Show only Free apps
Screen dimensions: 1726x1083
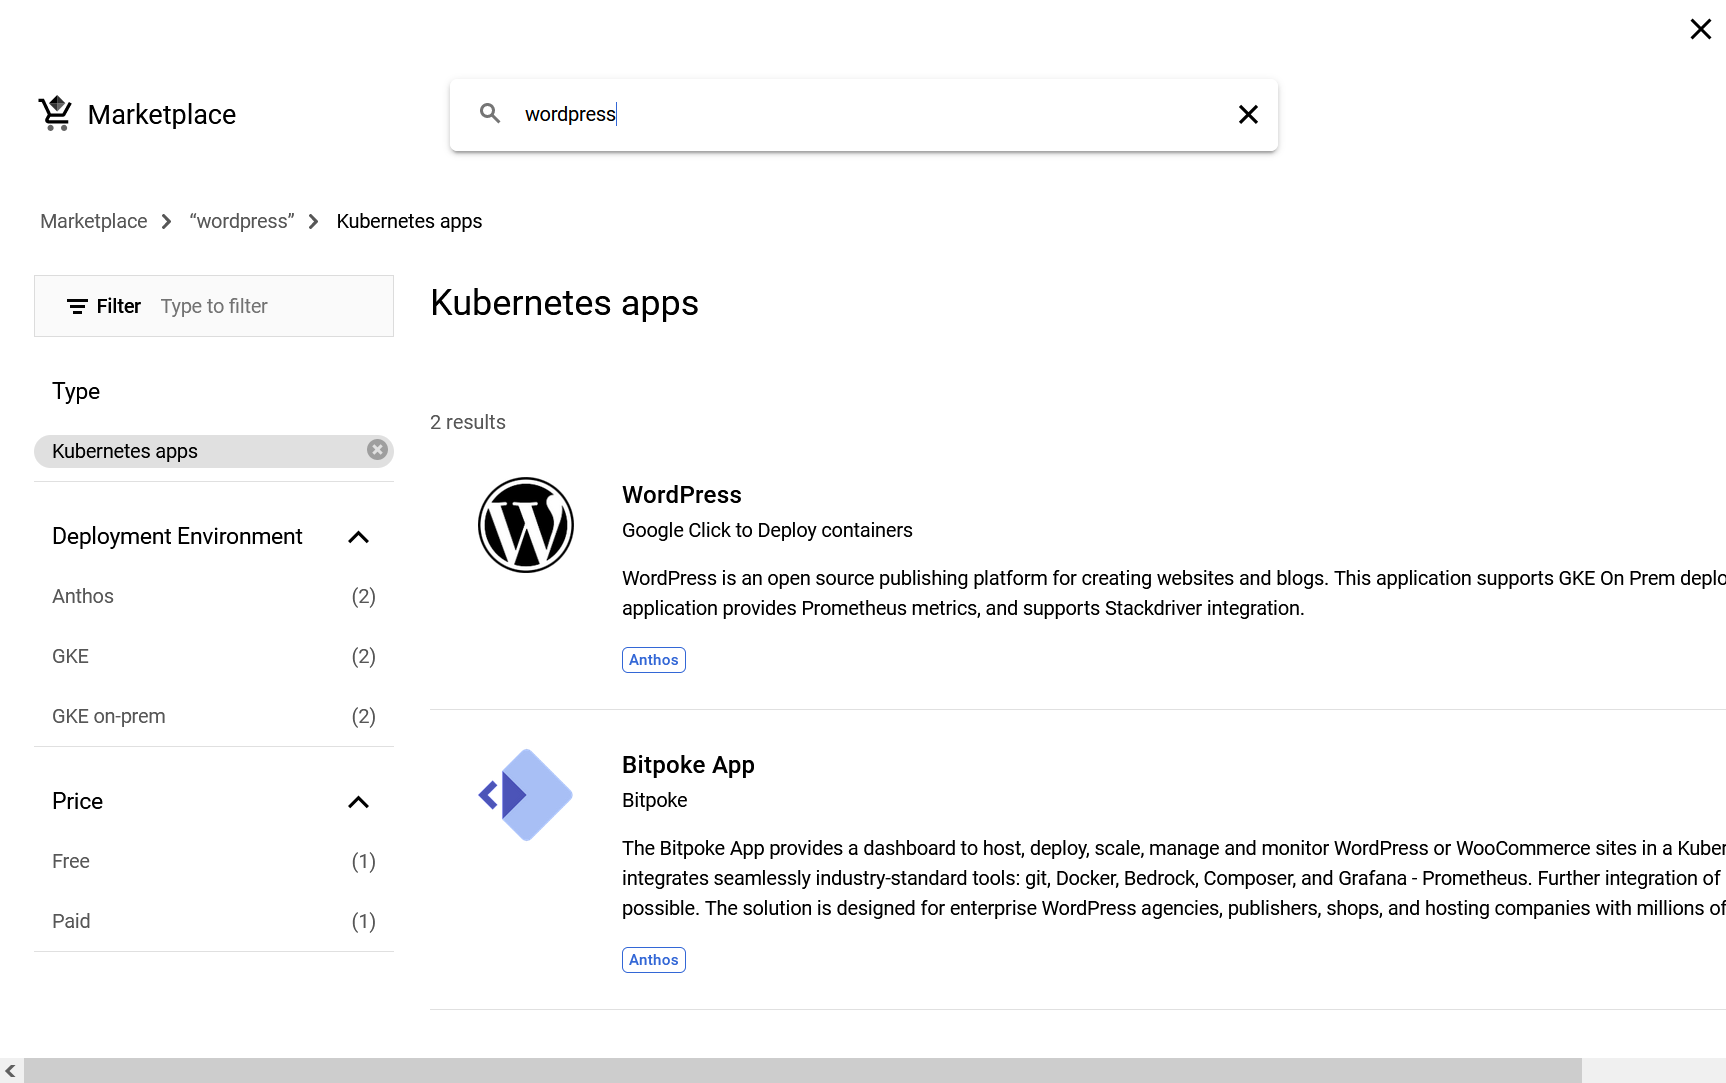click(x=71, y=861)
